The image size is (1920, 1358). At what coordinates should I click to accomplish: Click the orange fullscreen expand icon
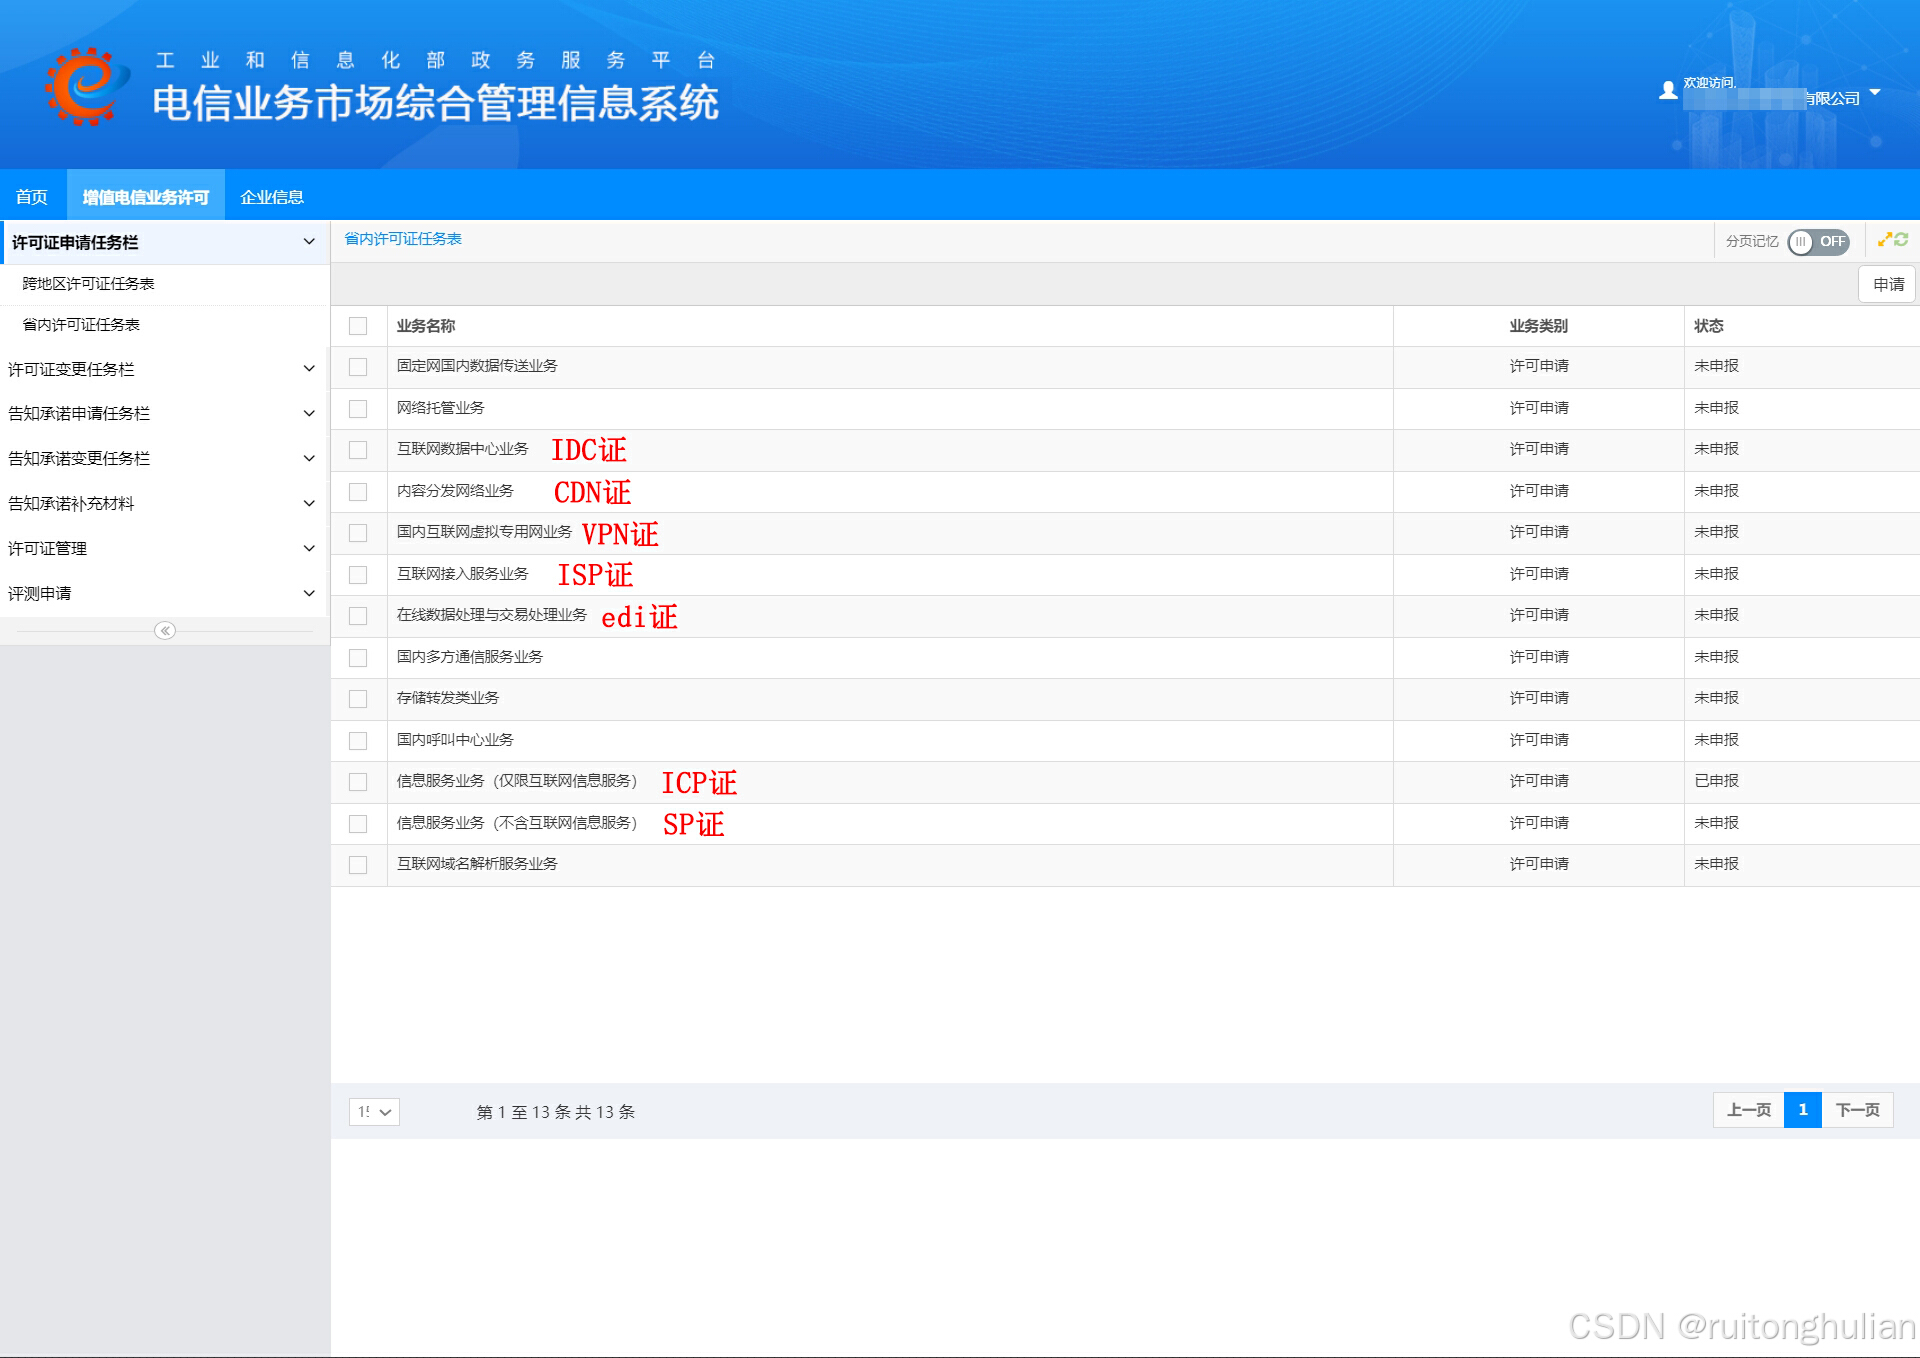(1884, 240)
